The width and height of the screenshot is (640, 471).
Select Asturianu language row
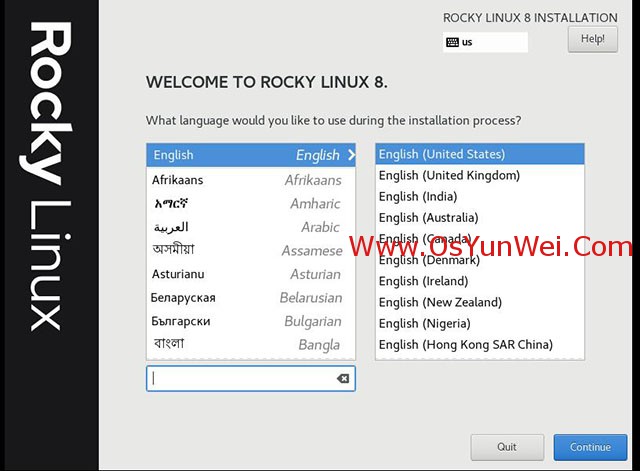[x=251, y=274]
